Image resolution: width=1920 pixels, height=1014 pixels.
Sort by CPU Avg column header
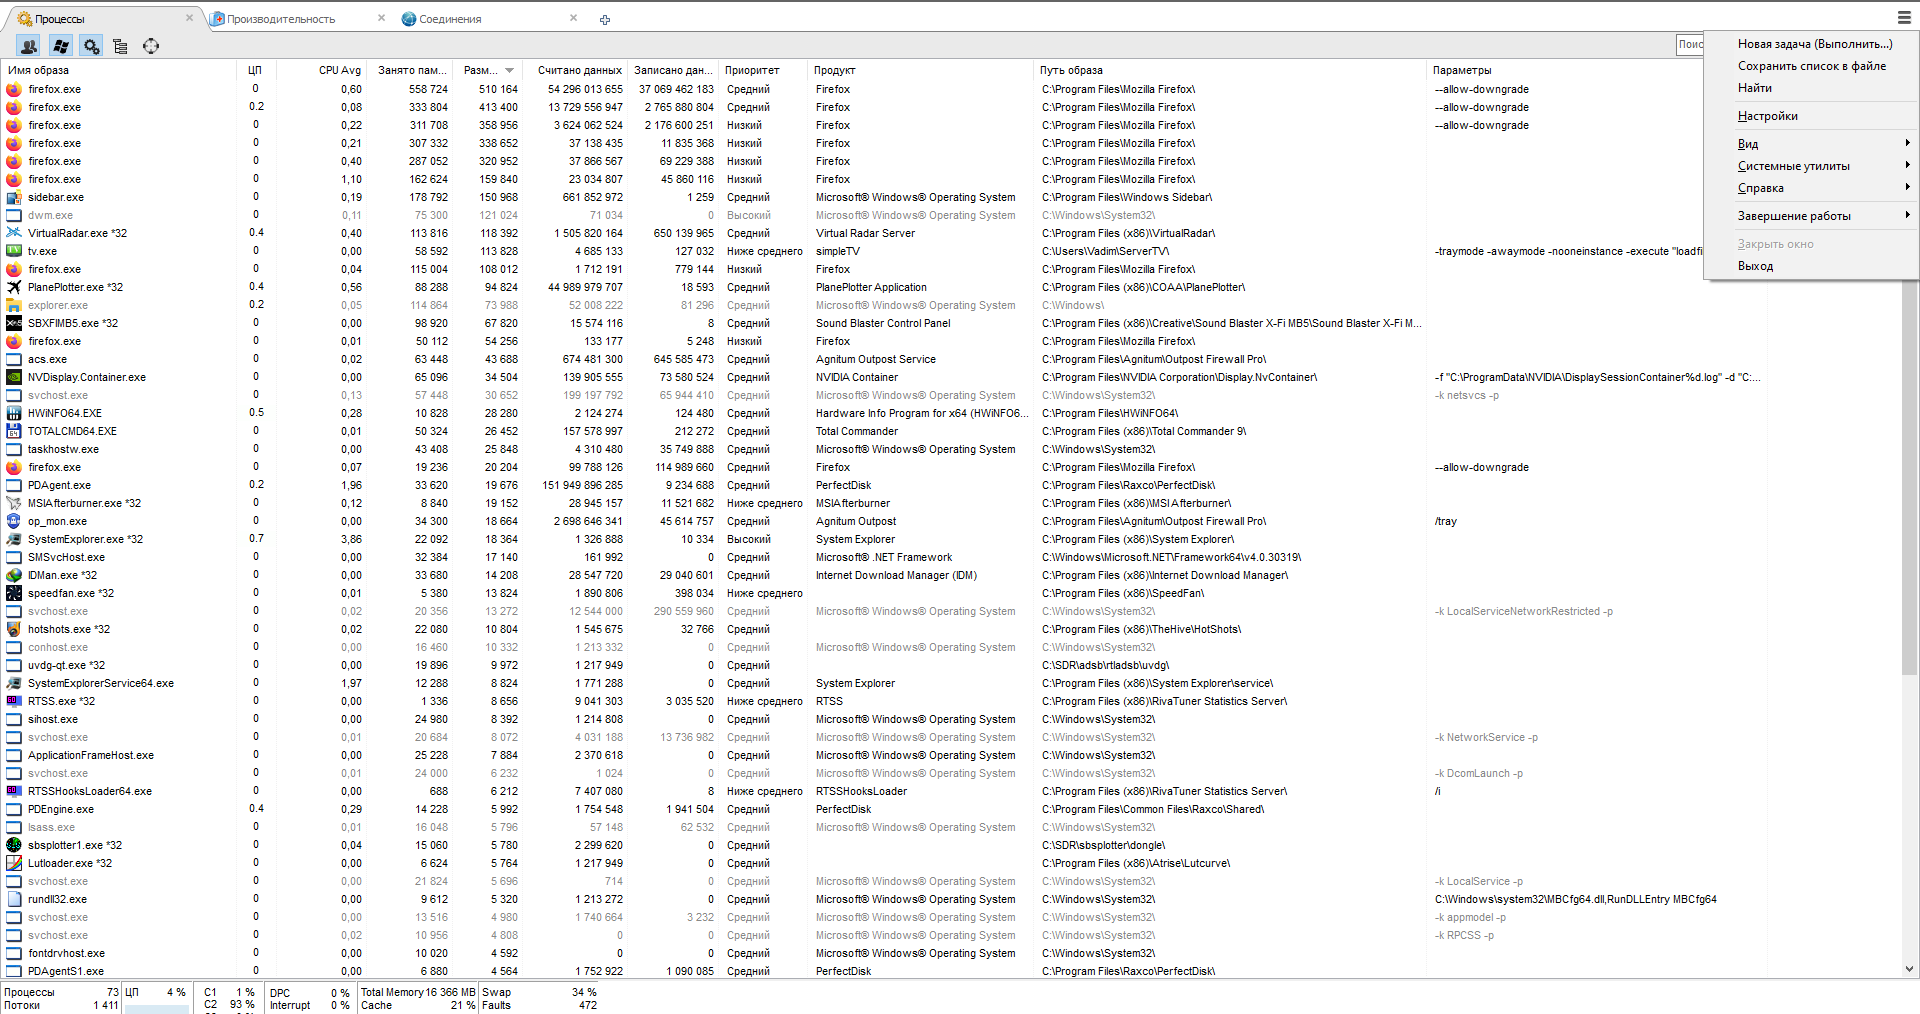[322, 70]
